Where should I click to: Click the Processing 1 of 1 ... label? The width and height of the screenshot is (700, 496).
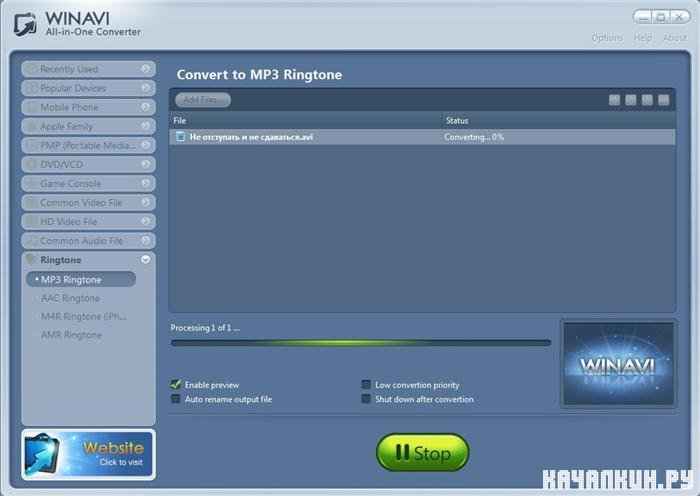pos(205,328)
